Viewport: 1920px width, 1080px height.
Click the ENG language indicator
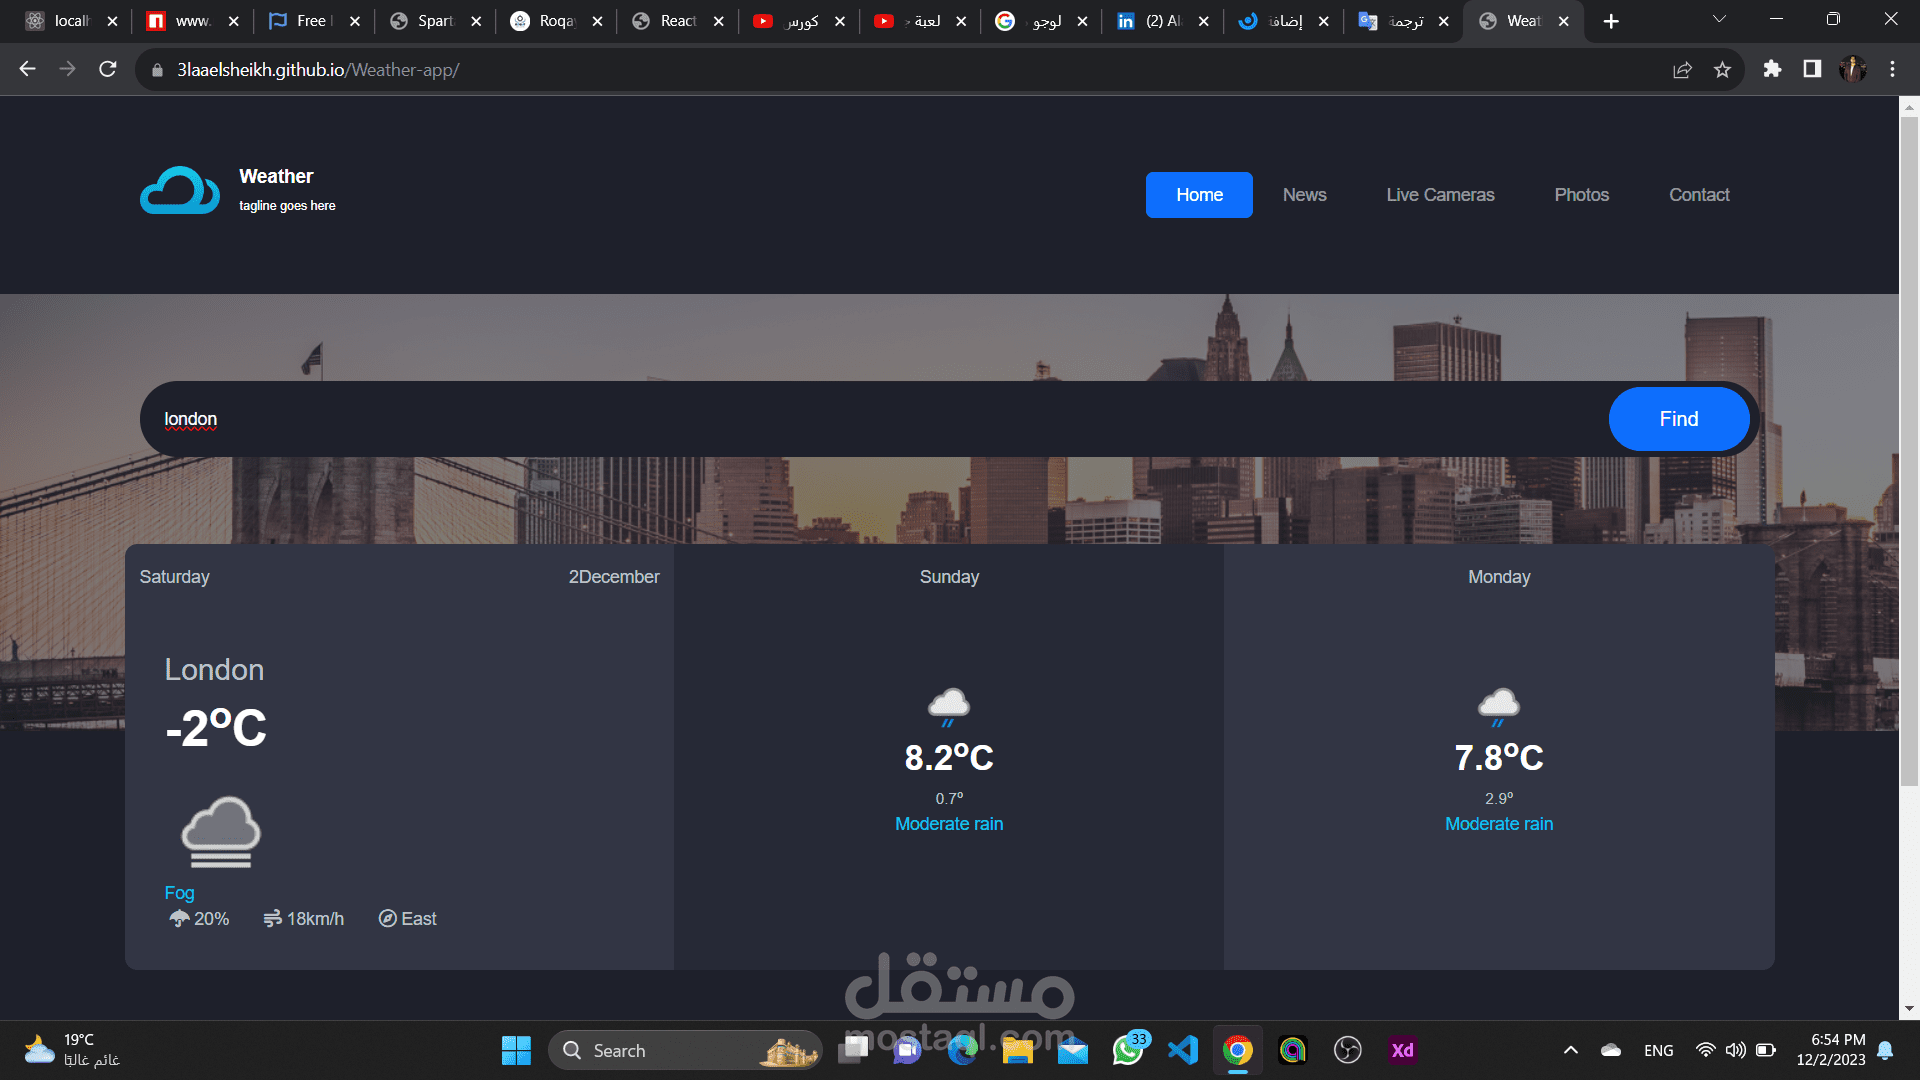pos(1658,1050)
